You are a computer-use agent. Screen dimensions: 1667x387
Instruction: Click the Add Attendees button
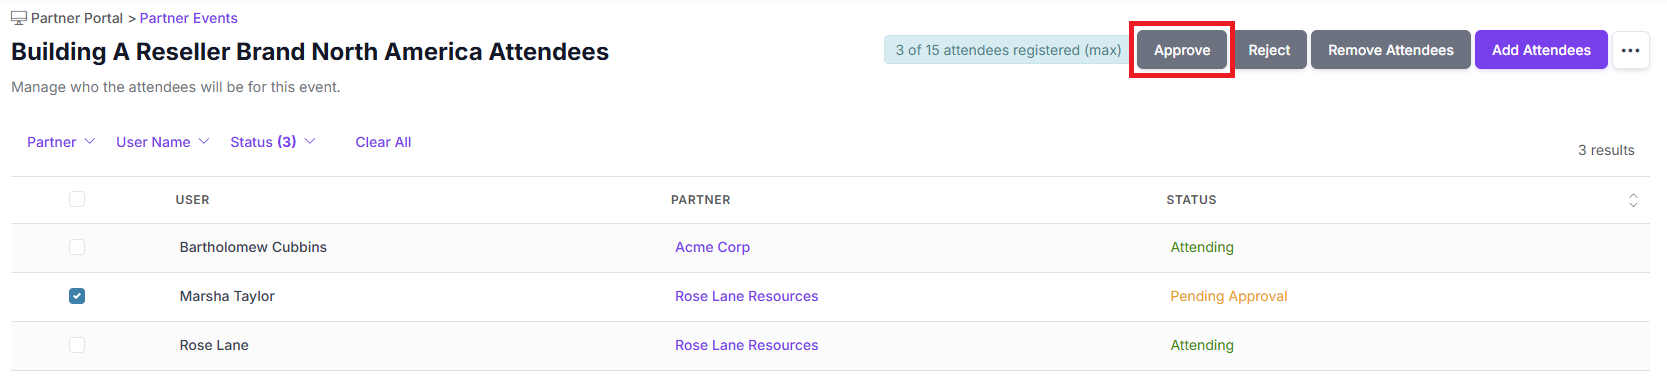point(1541,50)
